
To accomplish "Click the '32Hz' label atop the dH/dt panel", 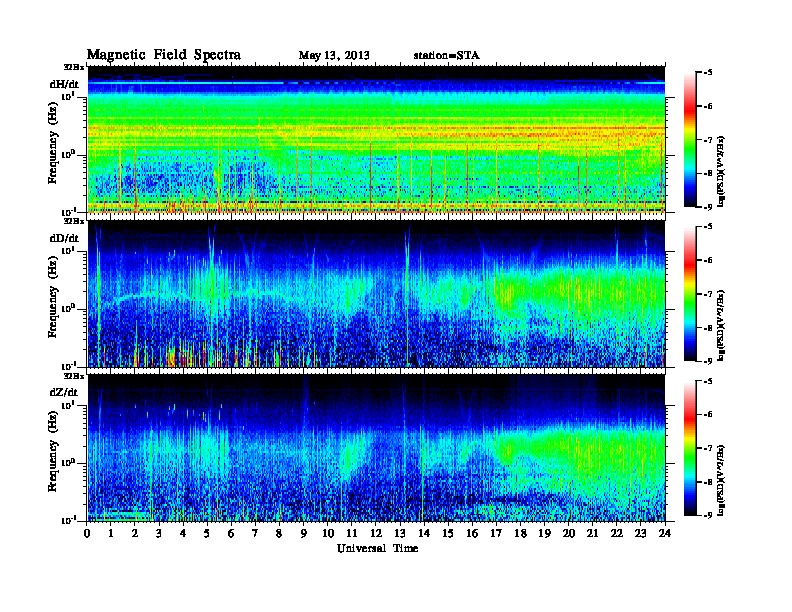I will pos(74,66).
